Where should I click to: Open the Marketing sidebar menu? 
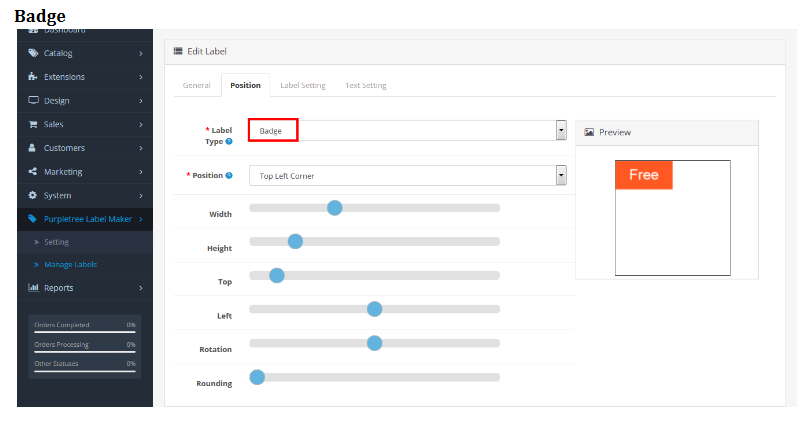pos(85,172)
